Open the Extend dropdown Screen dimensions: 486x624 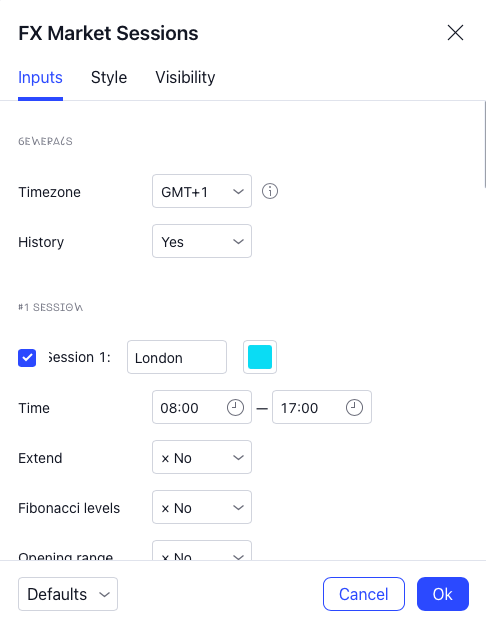[x=202, y=457]
